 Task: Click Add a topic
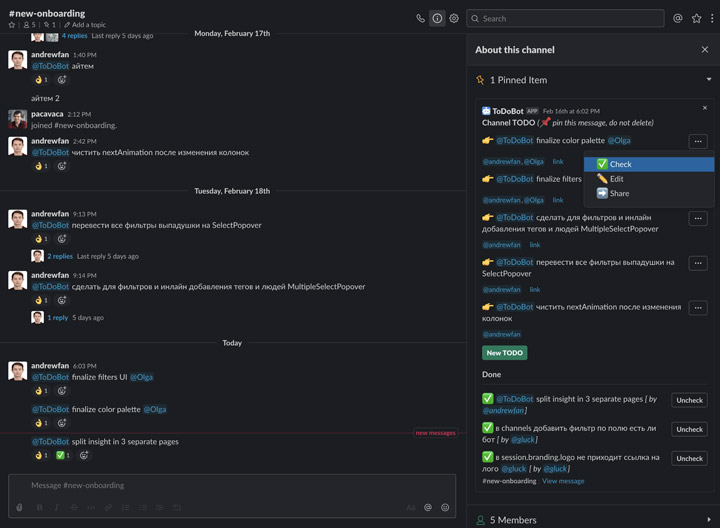pos(85,25)
